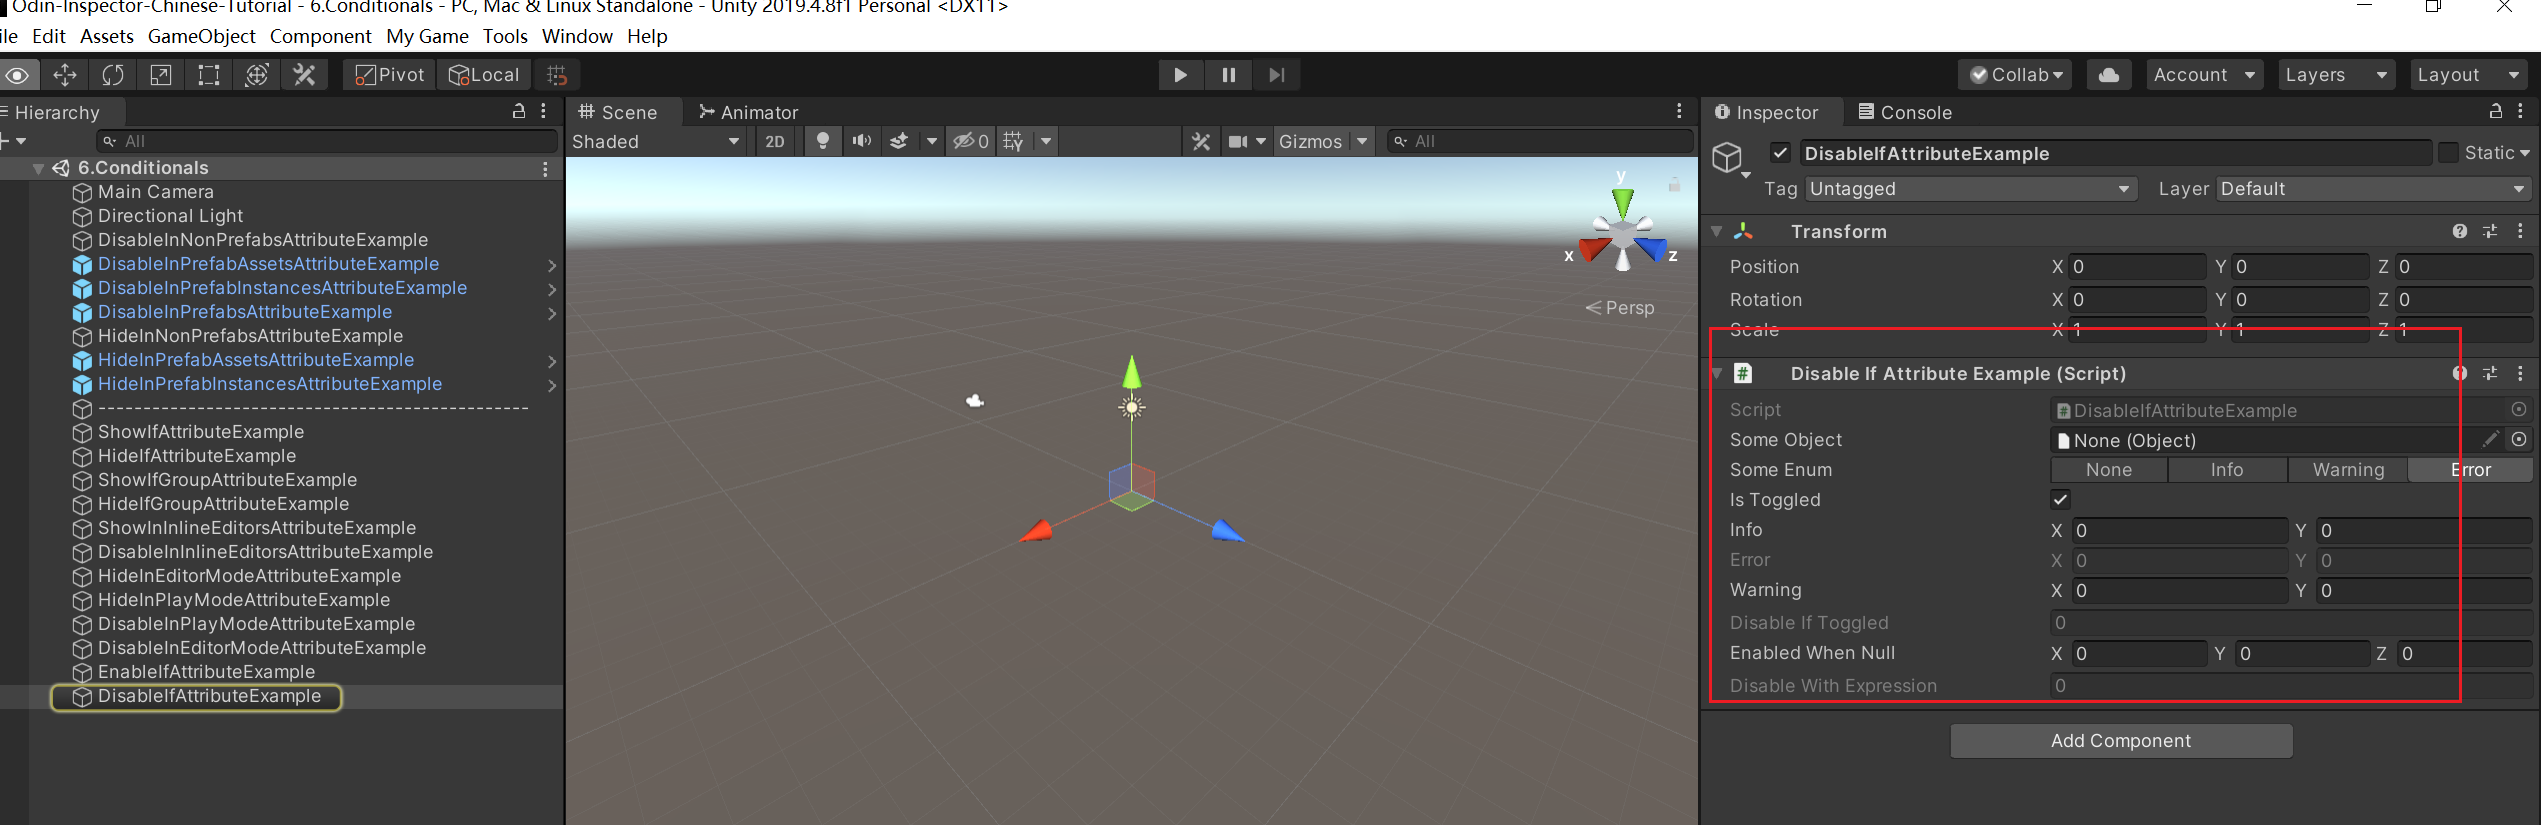The image size is (2541, 825).
Task: Enable the Static checkbox
Action: [x=2448, y=153]
